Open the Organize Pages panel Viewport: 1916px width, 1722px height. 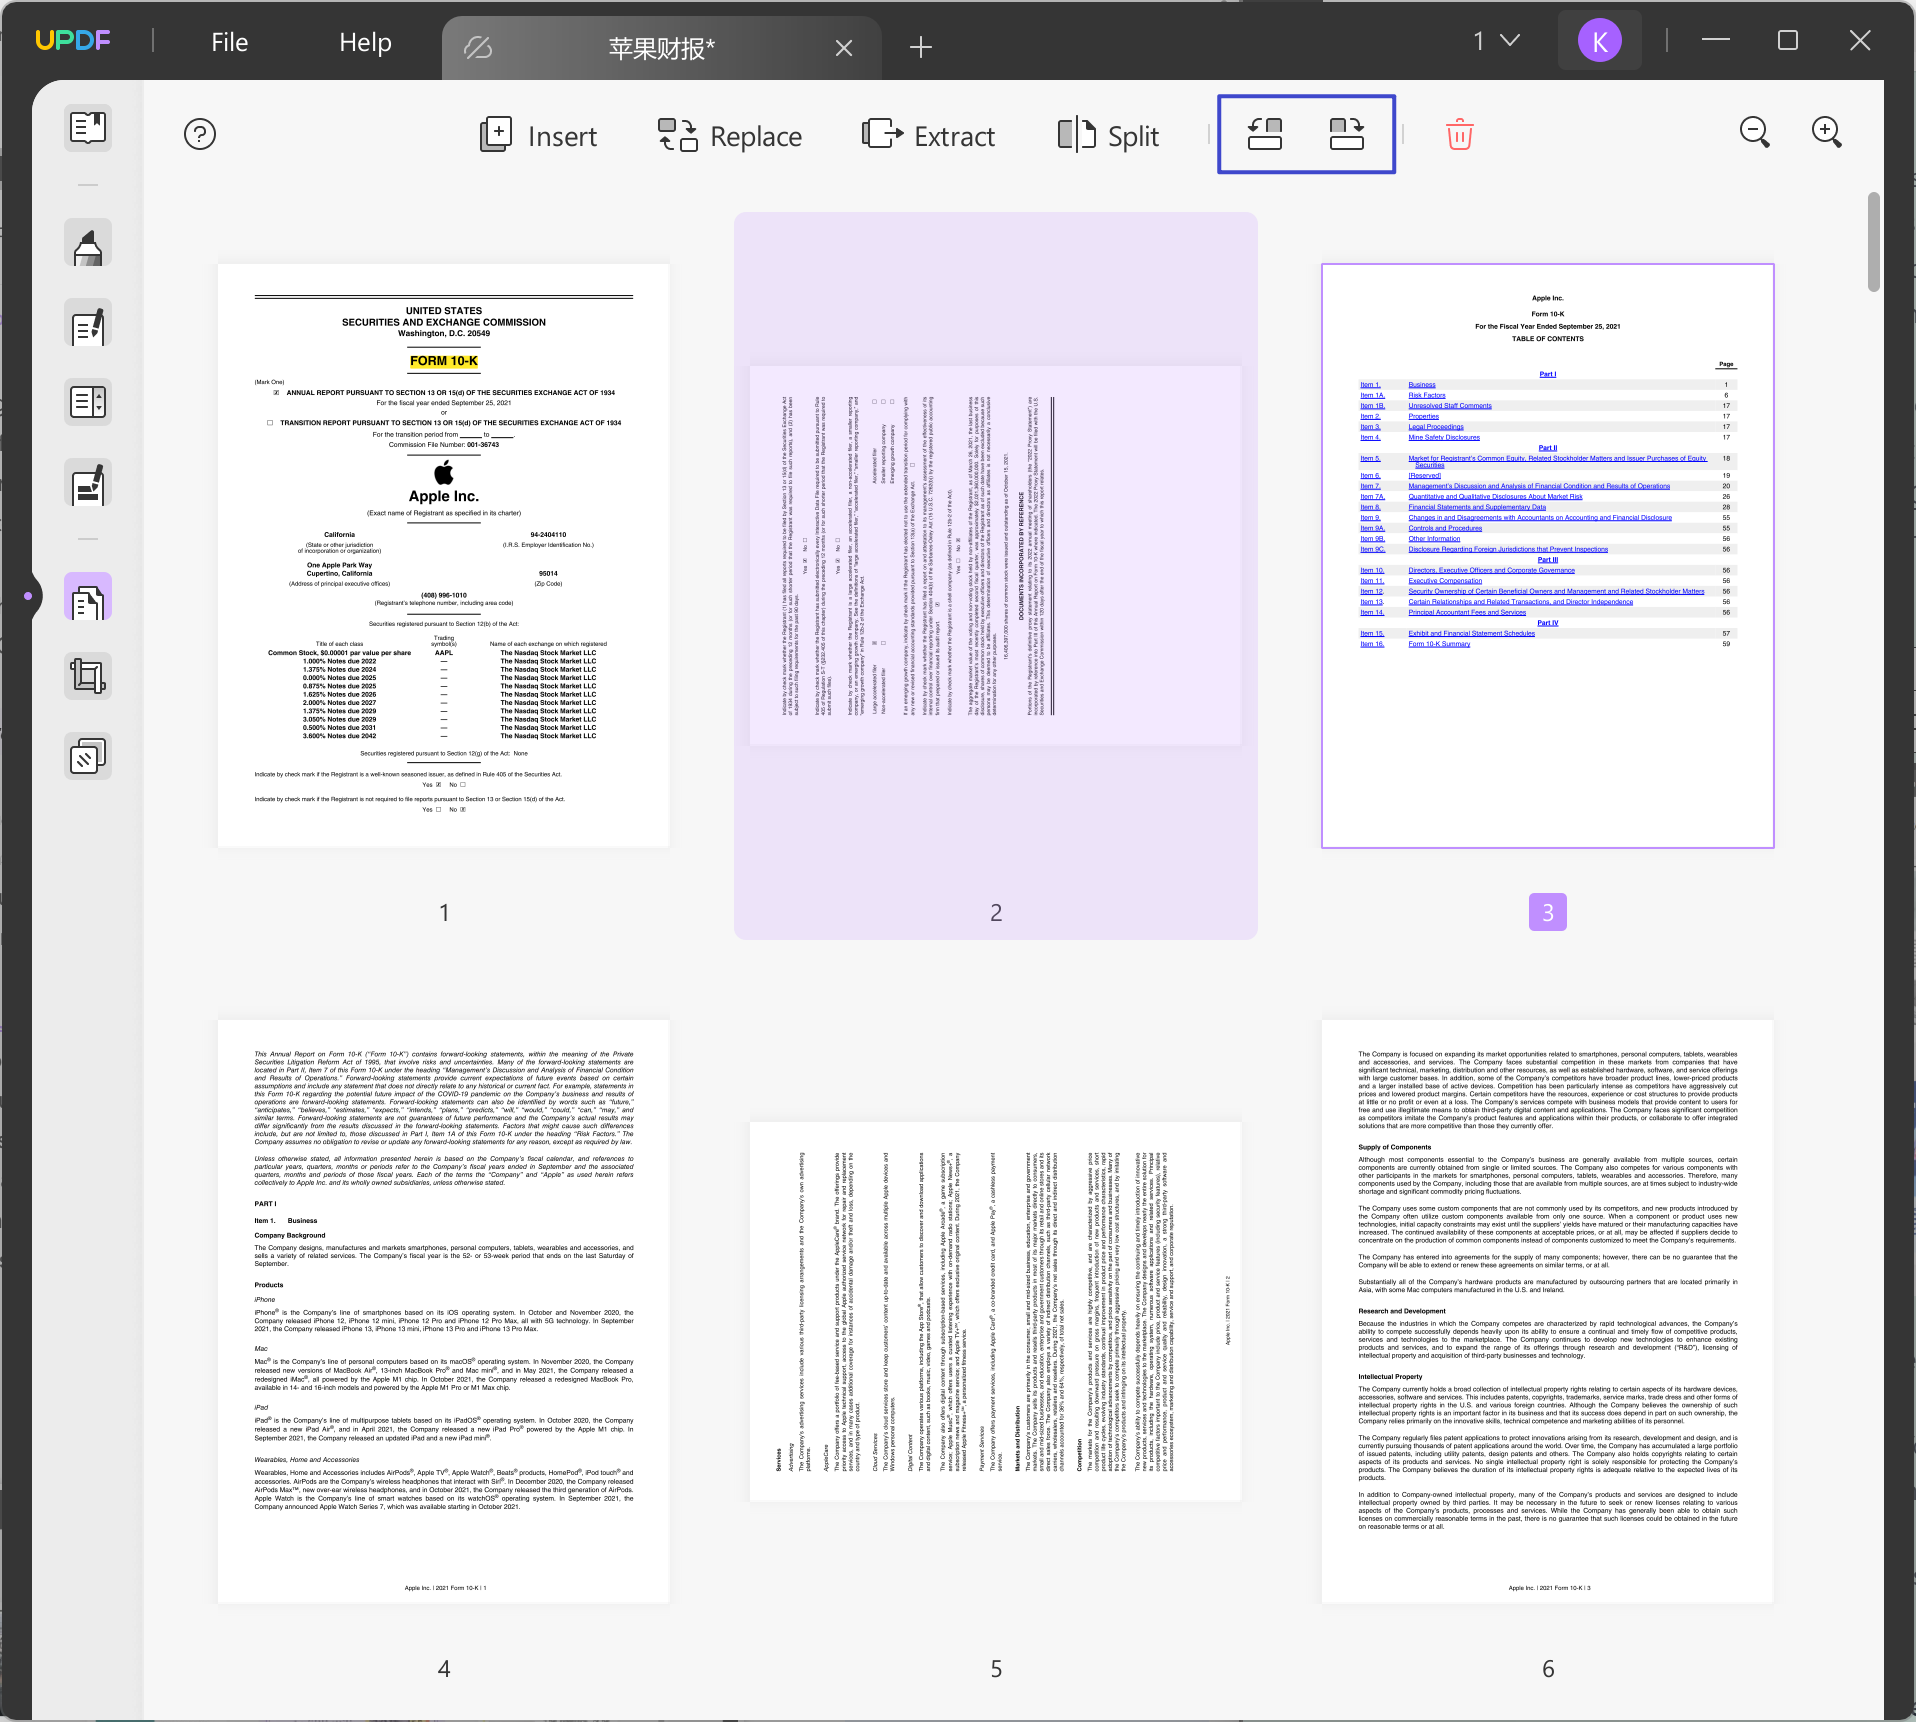point(88,596)
